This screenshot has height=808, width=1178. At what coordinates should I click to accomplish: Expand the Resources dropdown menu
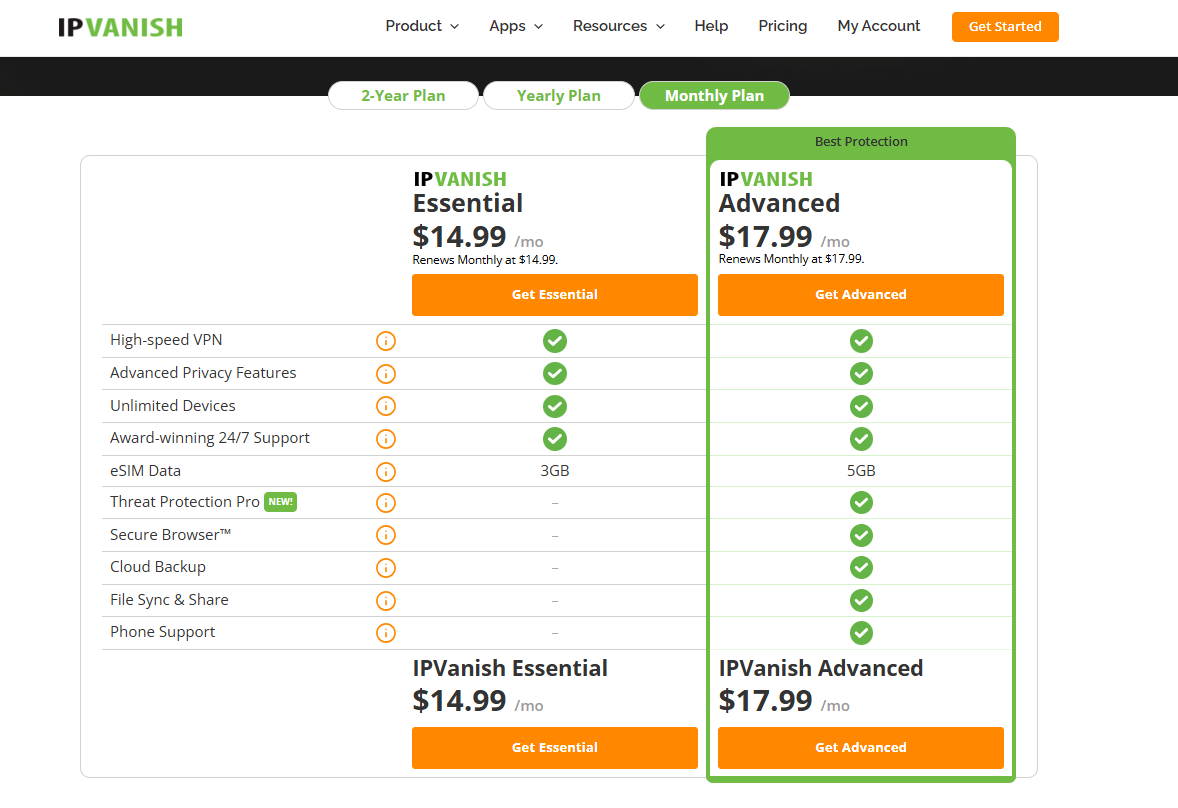coord(619,26)
